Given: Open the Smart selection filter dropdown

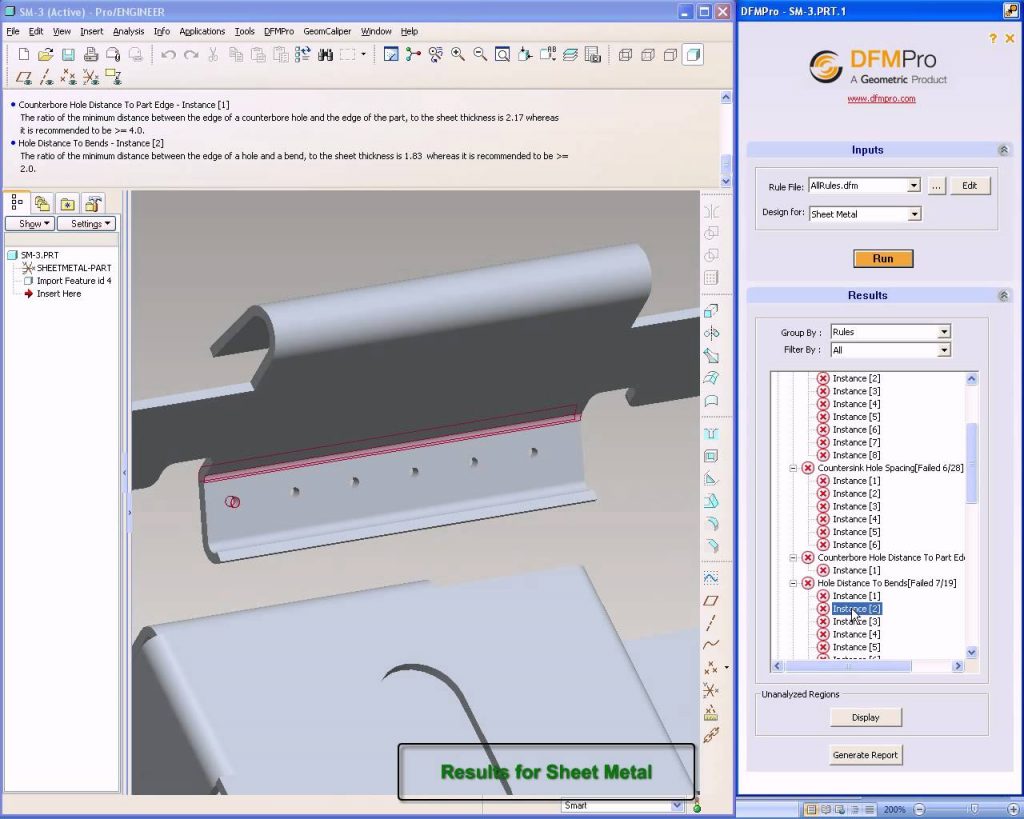Looking at the screenshot, I should [x=677, y=806].
